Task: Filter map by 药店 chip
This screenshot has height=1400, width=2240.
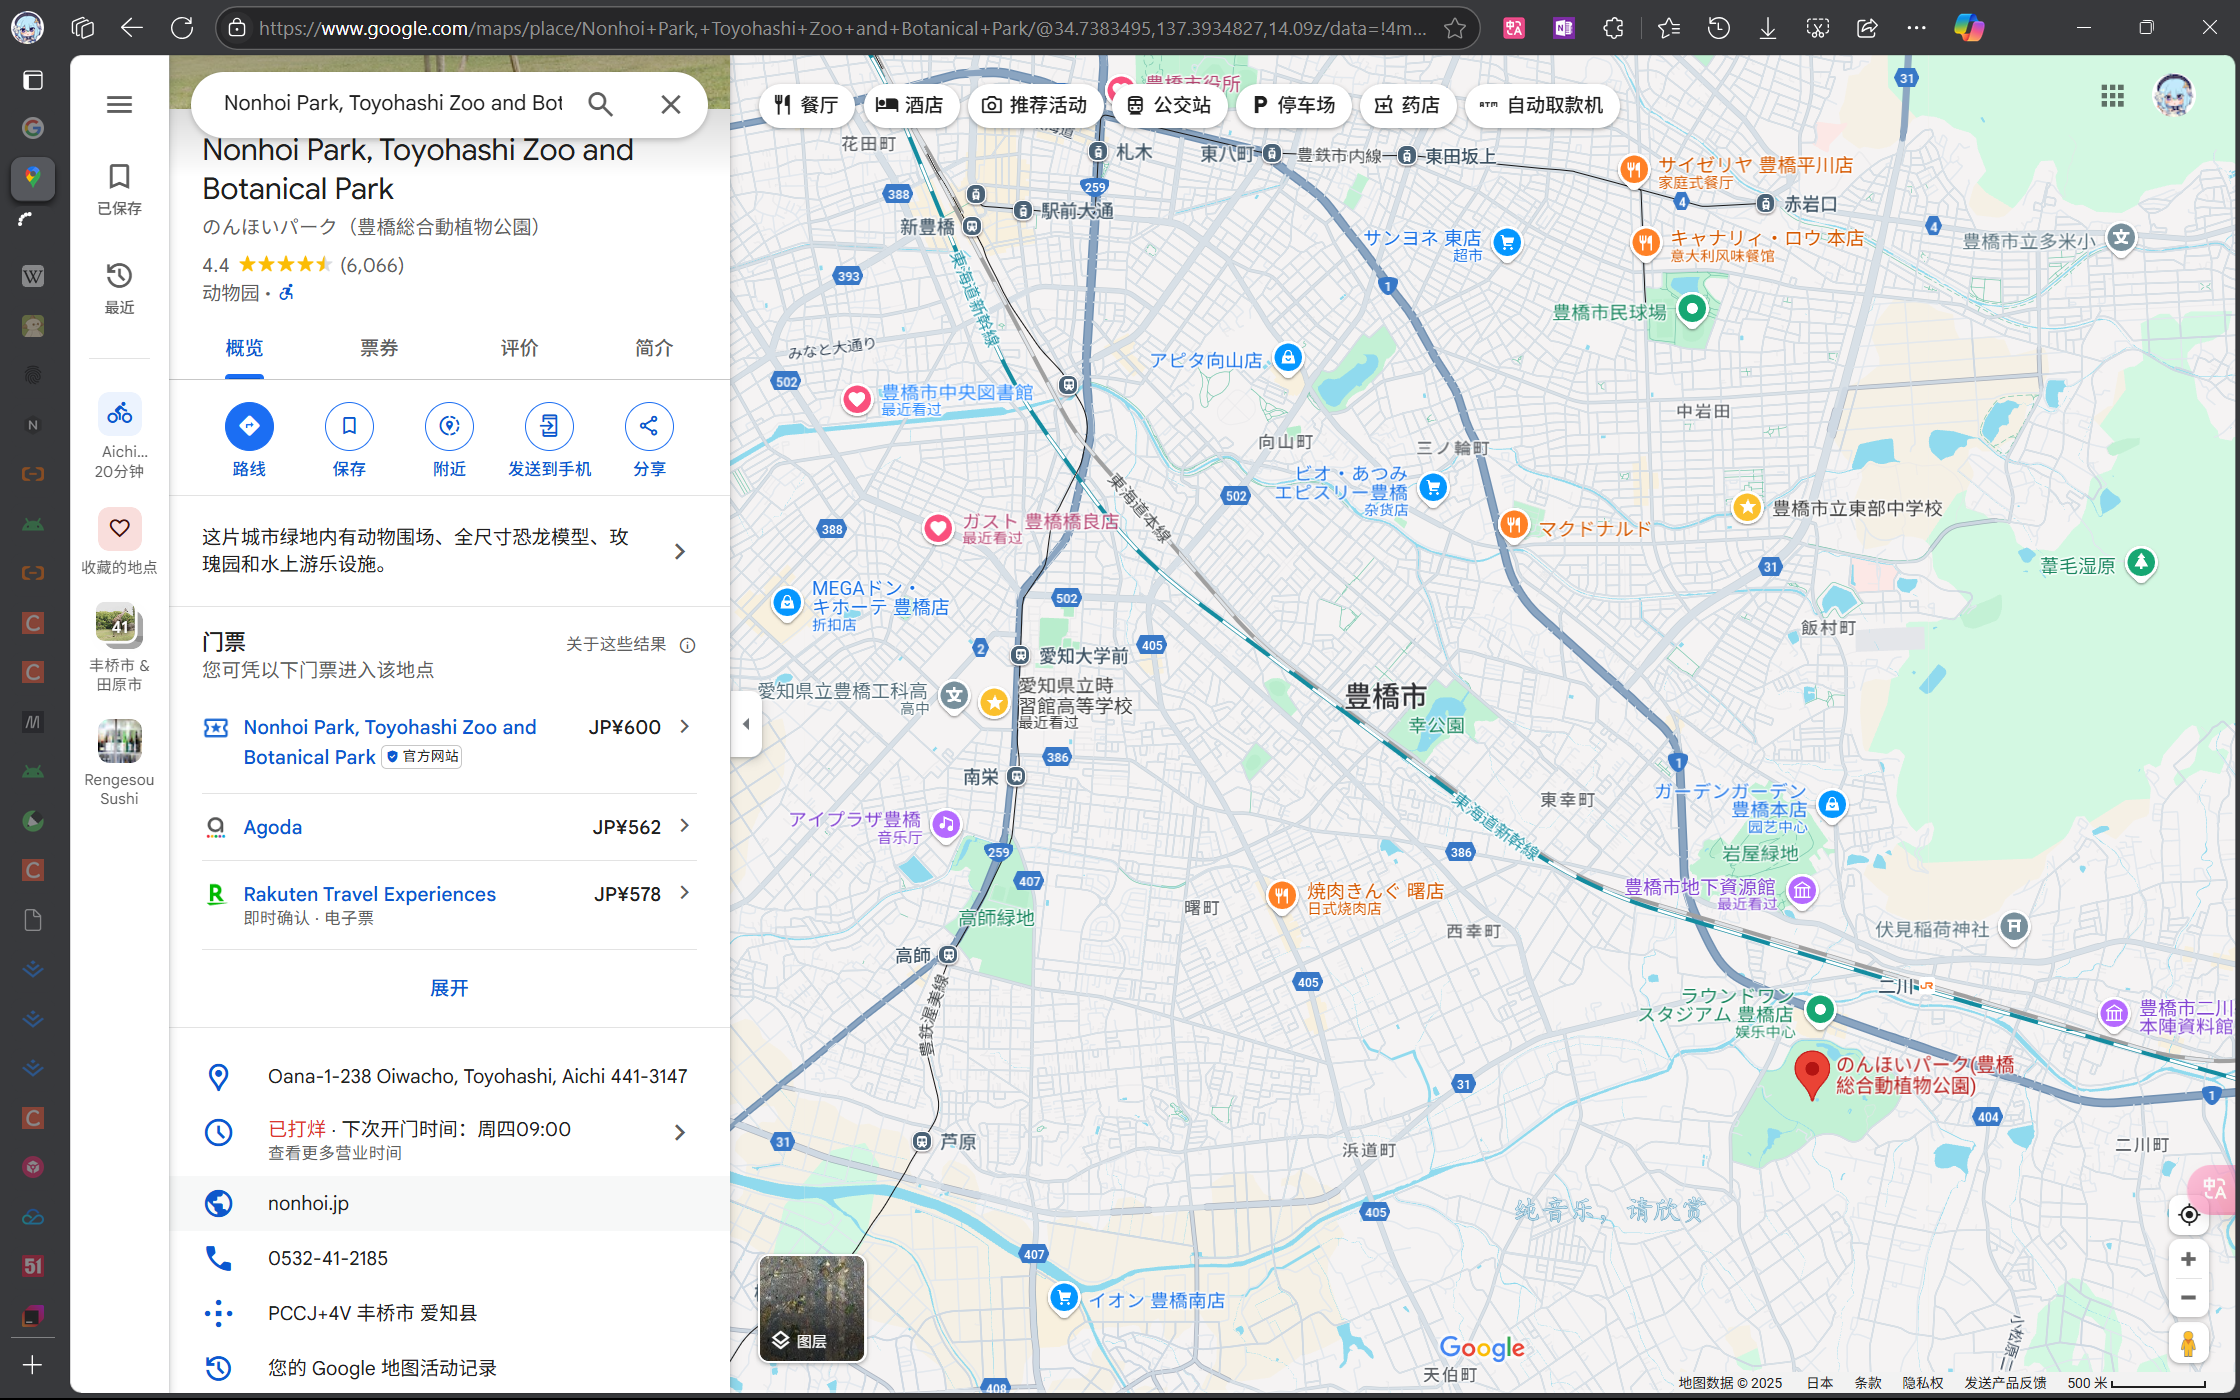Action: point(1407,105)
